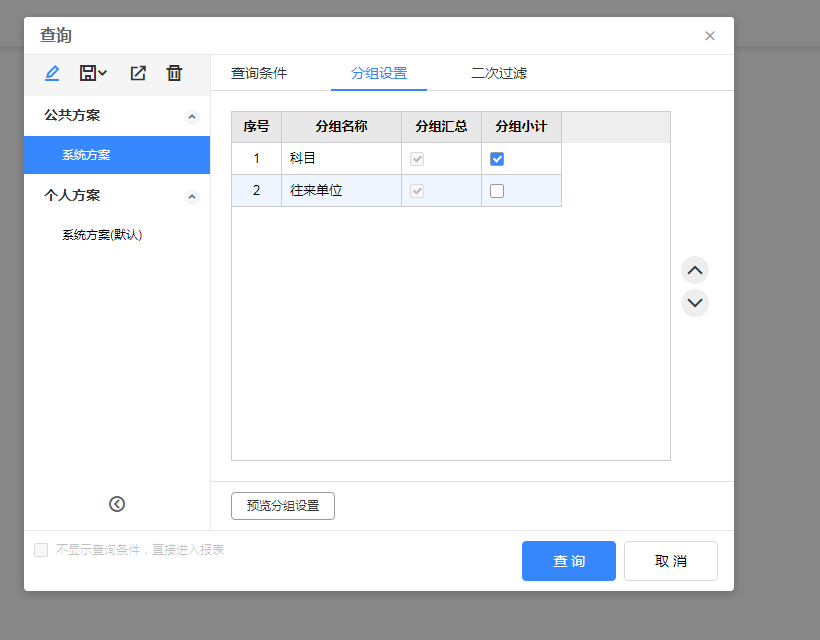
Task: Click 预览分组设置 button
Action: pyautogui.click(x=283, y=506)
